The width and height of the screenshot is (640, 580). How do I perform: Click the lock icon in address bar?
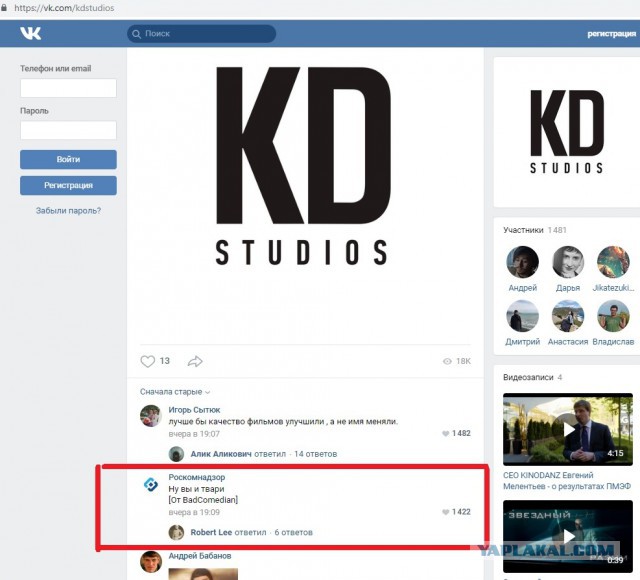(4, 8)
